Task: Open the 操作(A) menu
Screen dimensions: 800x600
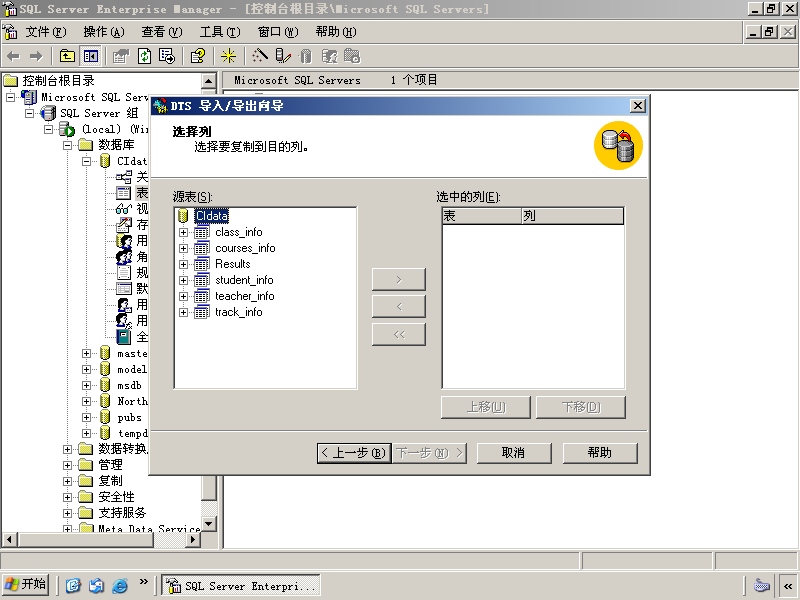Action: click(x=104, y=32)
